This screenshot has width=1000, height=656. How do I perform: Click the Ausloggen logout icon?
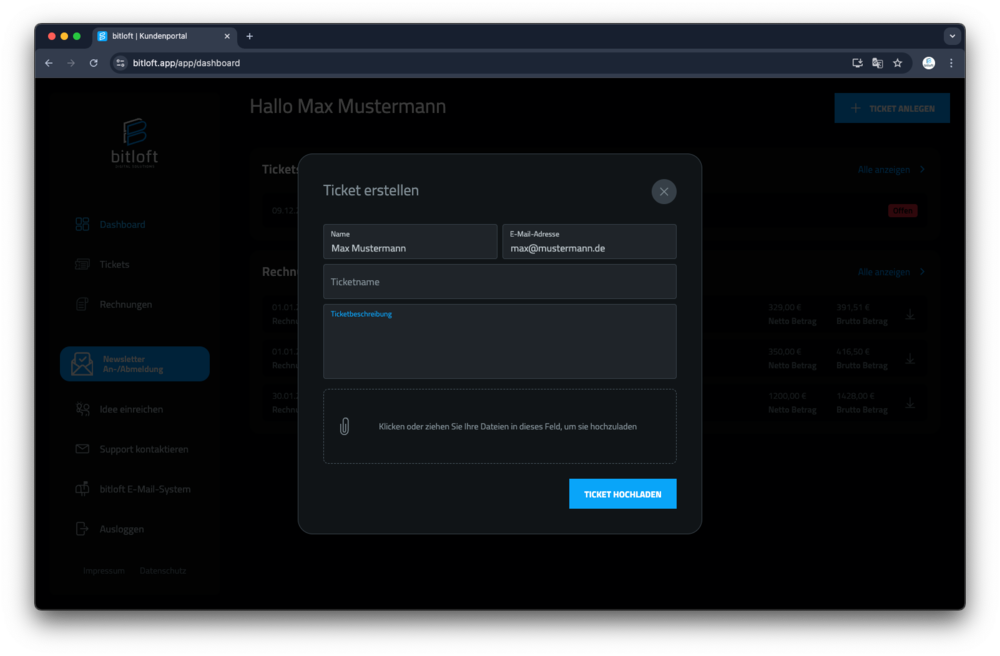(82, 529)
